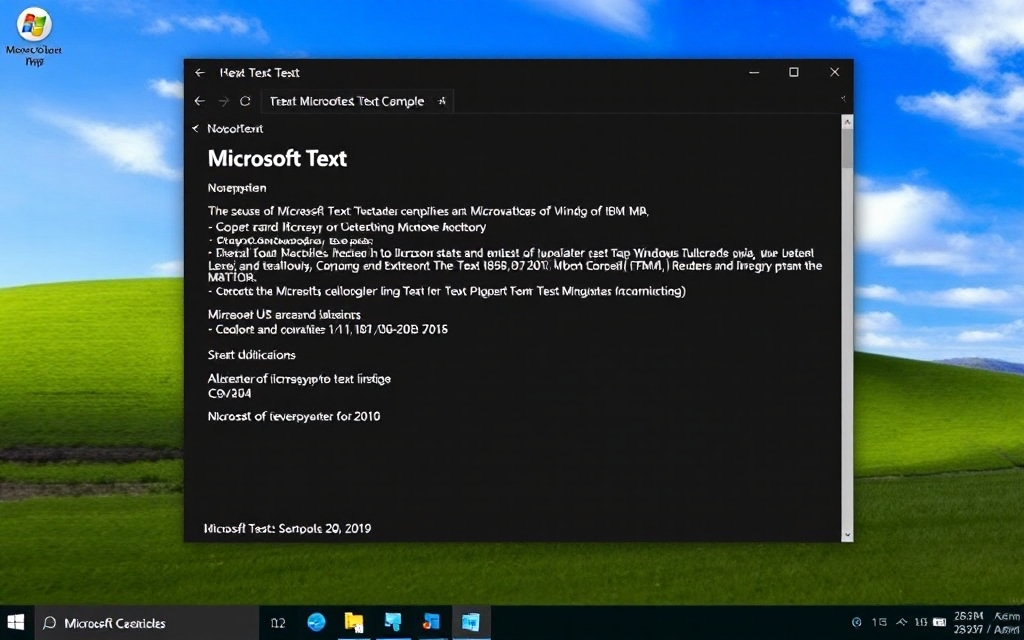Click the search magnifier icon in the taskbar
Viewport: 1024px width, 640px height.
(x=49, y=623)
